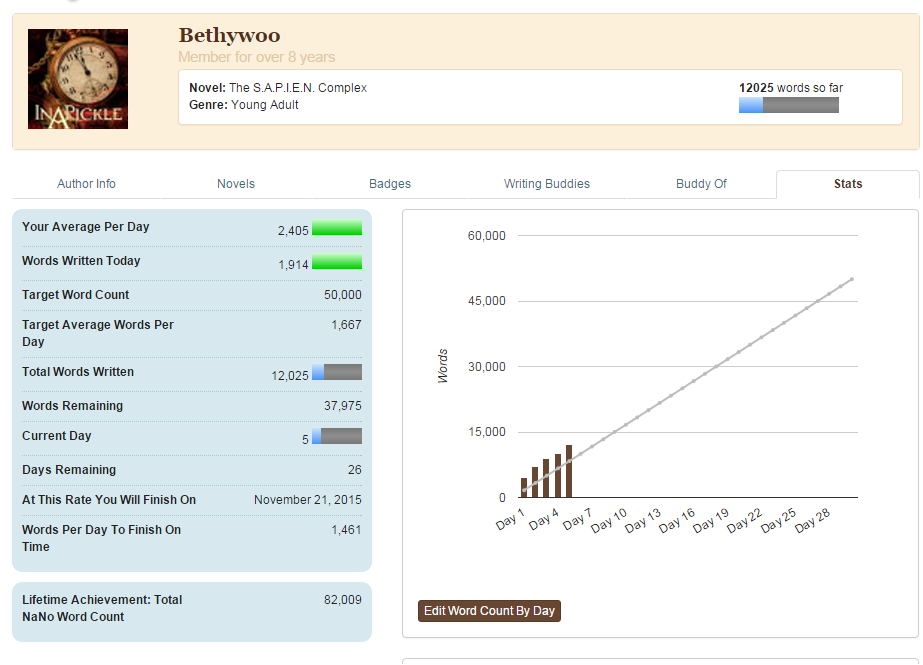Click the Lifetime Achievement word count value

click(x=342, y=600)
